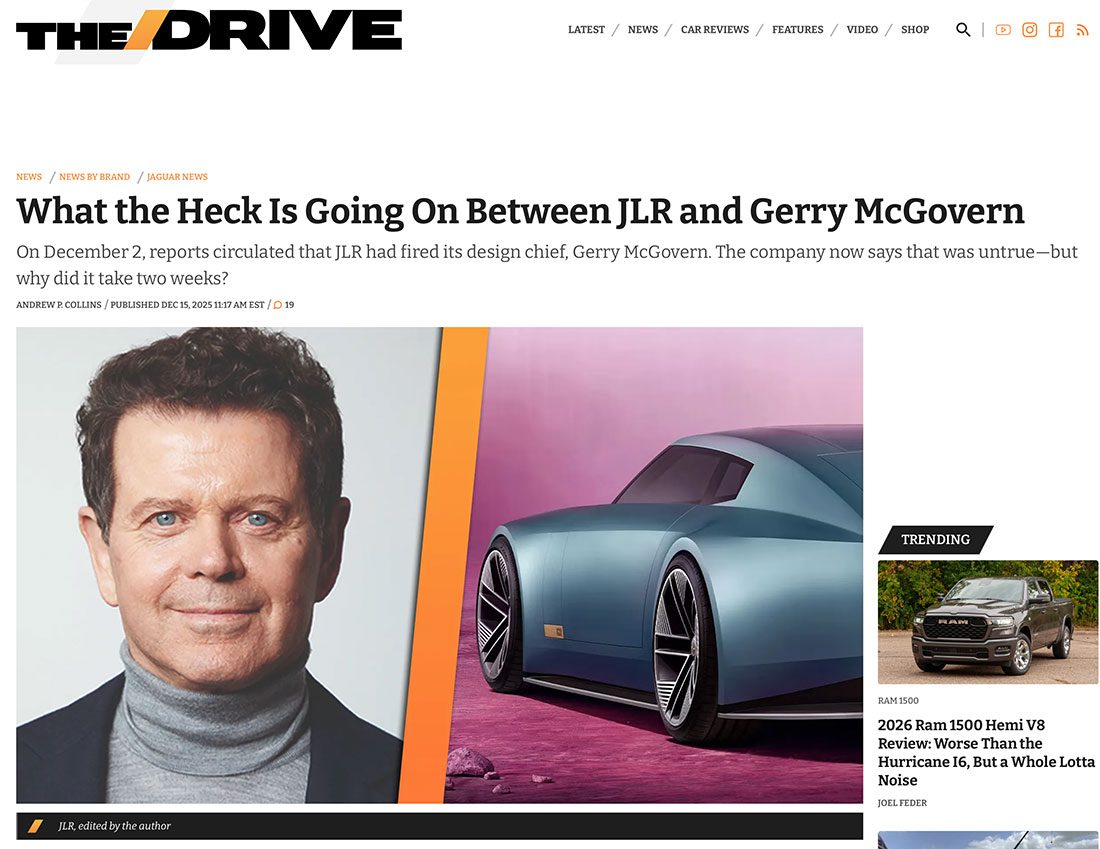Open the Features menu item
1100x849 pixels.
(x=798, y=29)
